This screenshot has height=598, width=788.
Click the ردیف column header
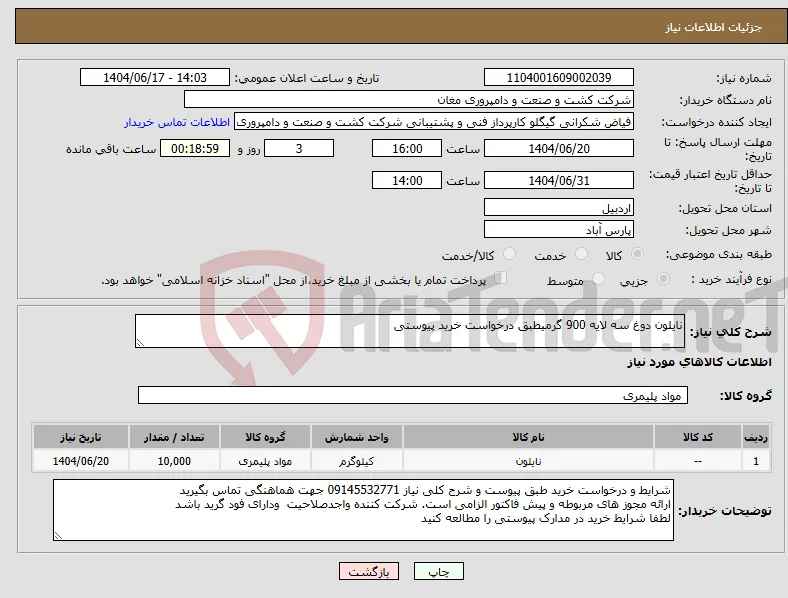(x=756, y=437)
